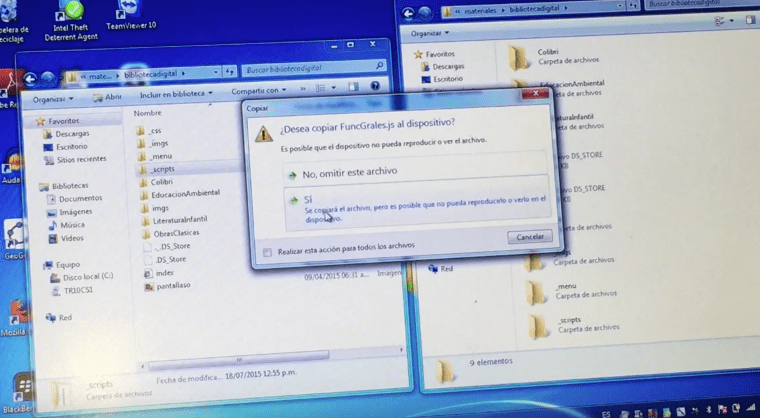
Task: Open the Organizar dropdown in the left window
Action: coord(54,98)
